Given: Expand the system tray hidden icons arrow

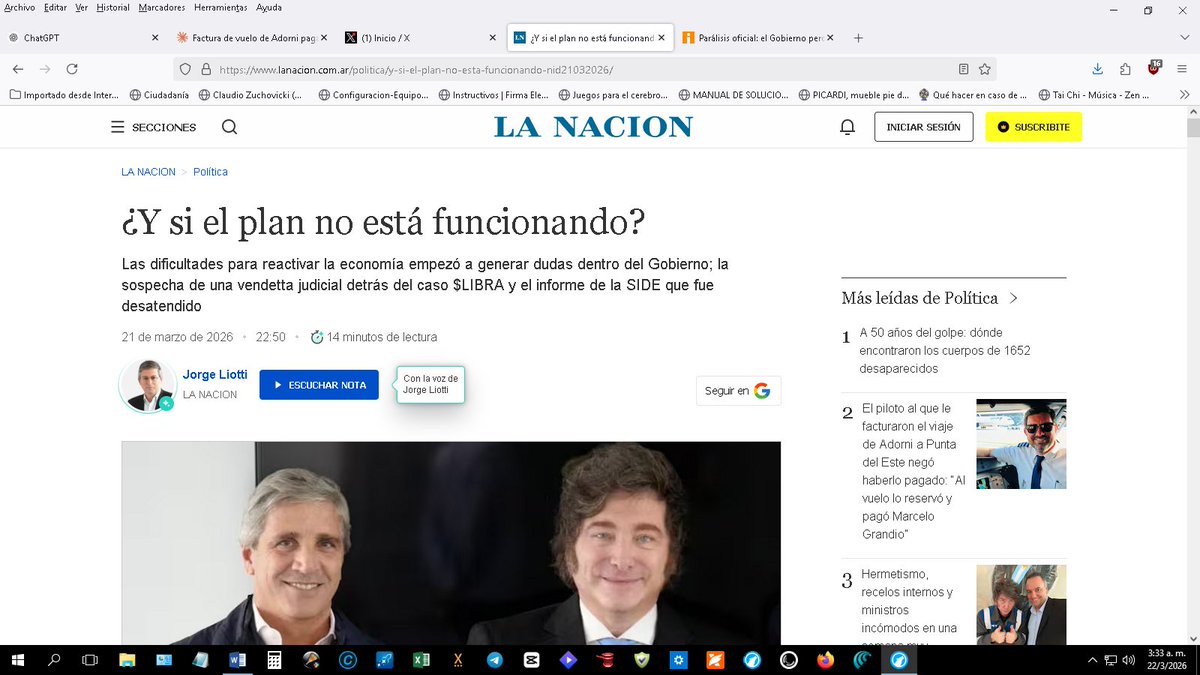Looking at the screenshot, I should pos(1092,660).
